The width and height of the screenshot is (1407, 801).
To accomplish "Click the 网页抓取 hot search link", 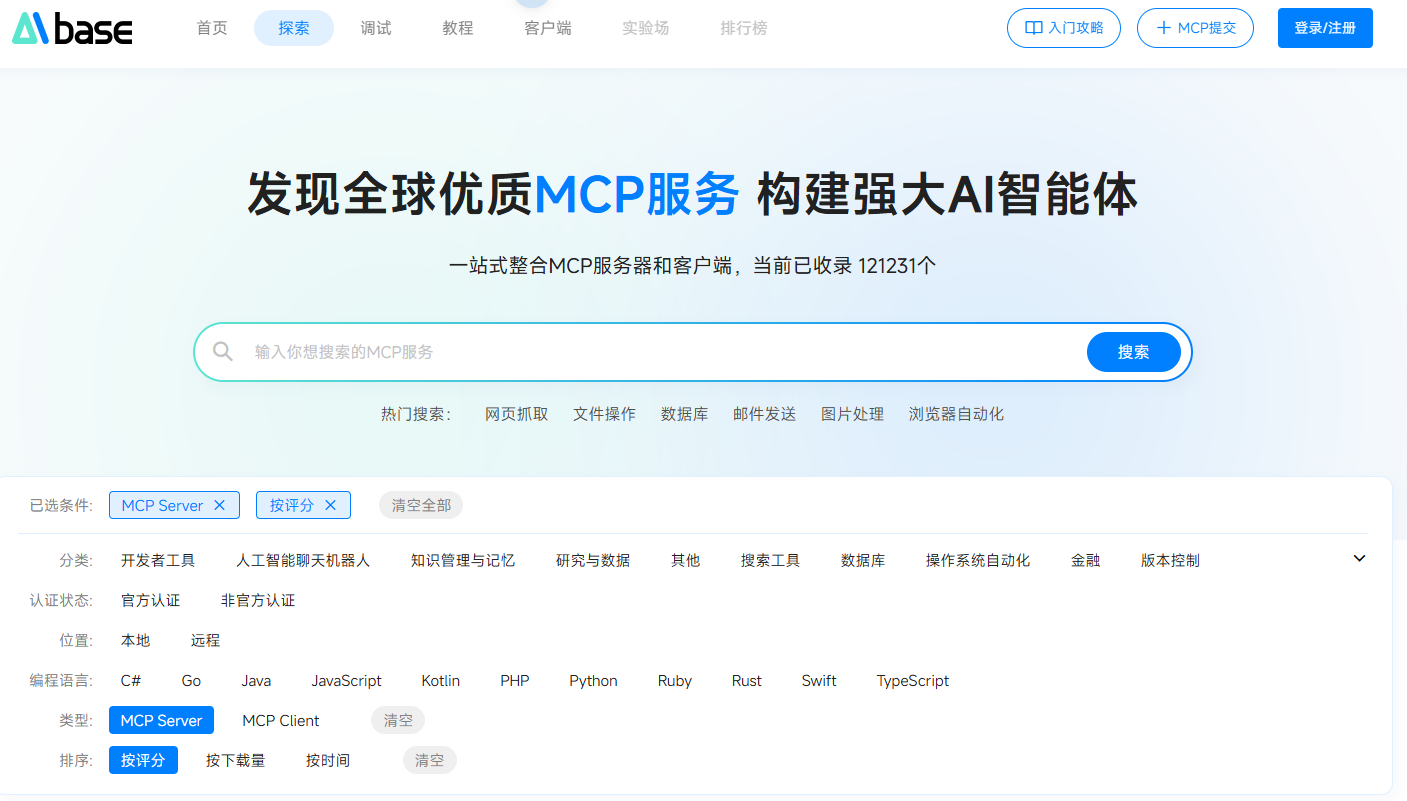I will 516,414.
